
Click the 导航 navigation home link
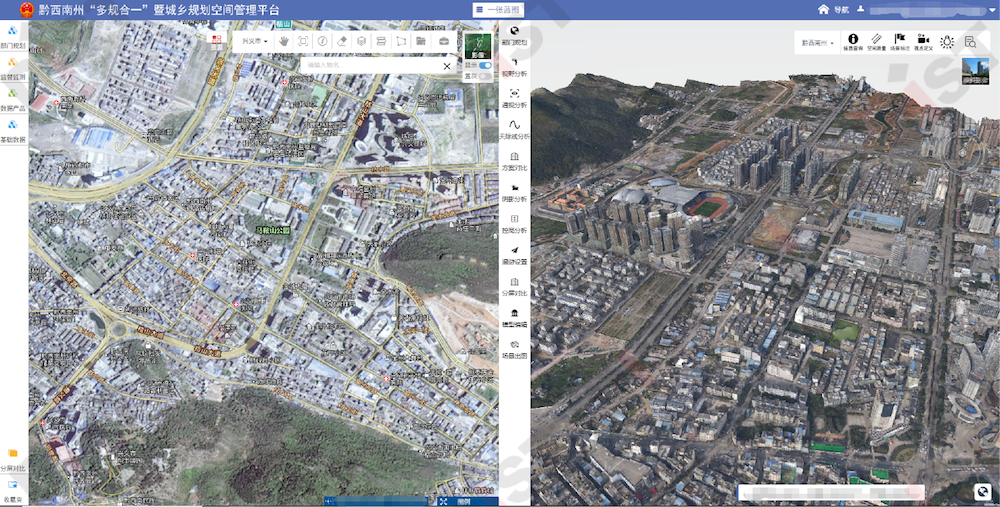point(832,9)
